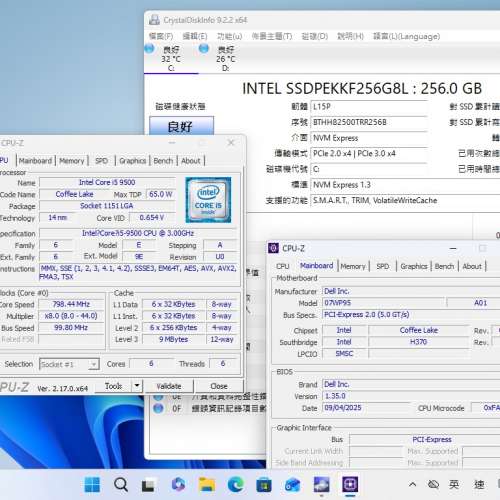Click the CrystalDiskInfo title icon

[154, 20]
